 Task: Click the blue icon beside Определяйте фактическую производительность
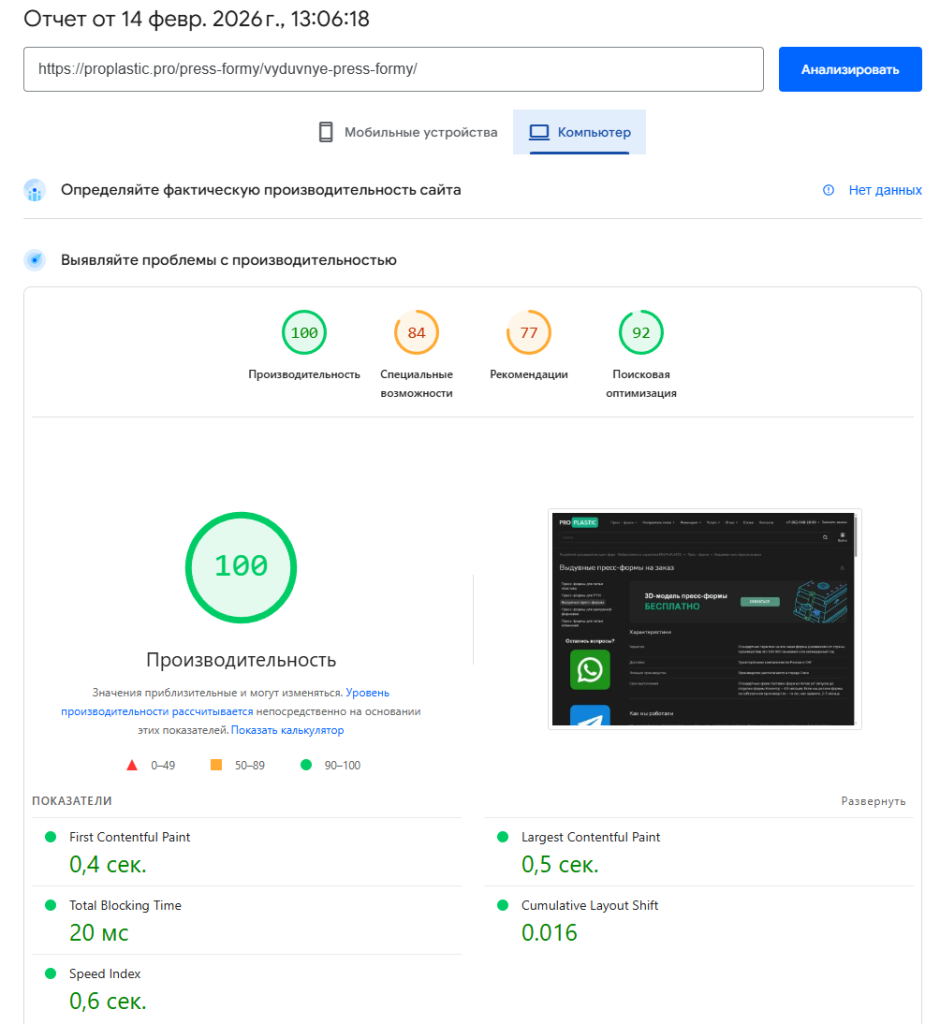pyautogui.click(x=34, y=189)
